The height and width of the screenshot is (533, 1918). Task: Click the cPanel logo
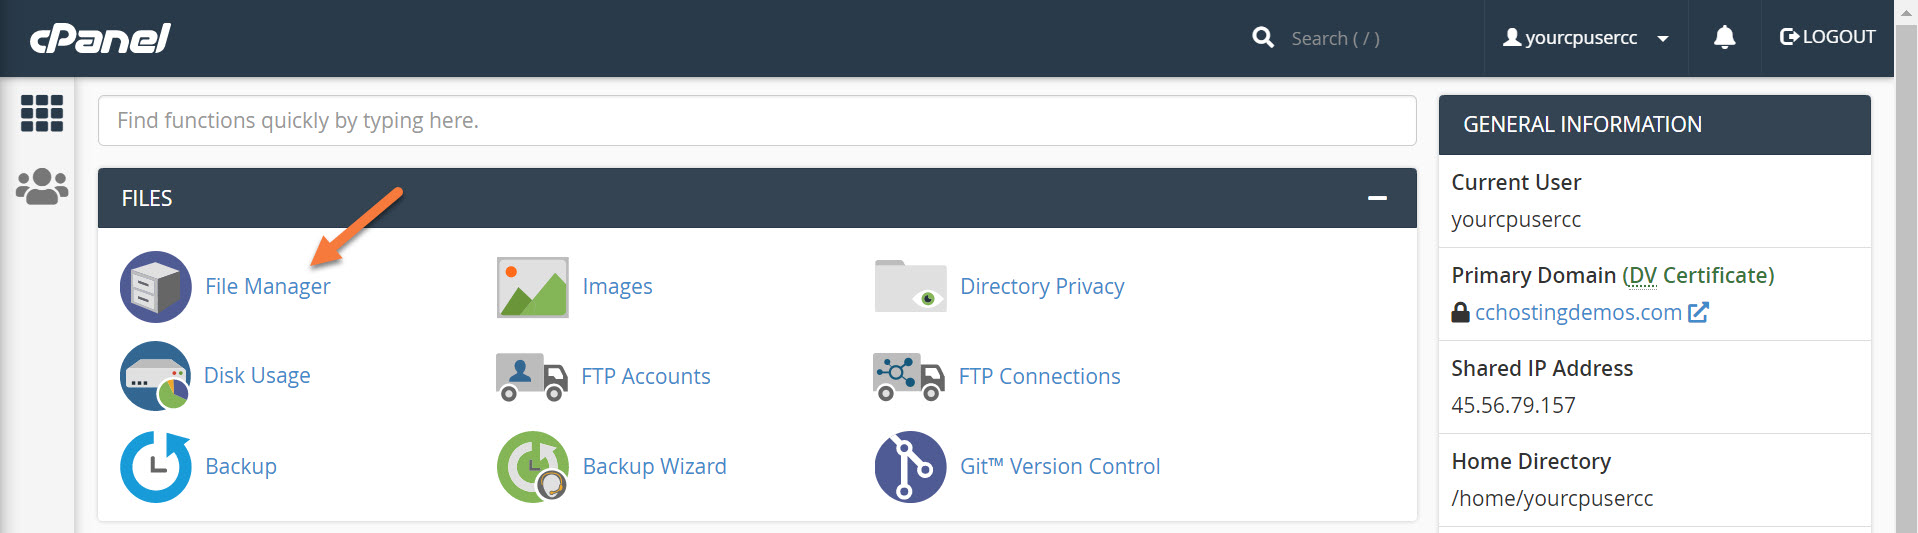(100, 38)
